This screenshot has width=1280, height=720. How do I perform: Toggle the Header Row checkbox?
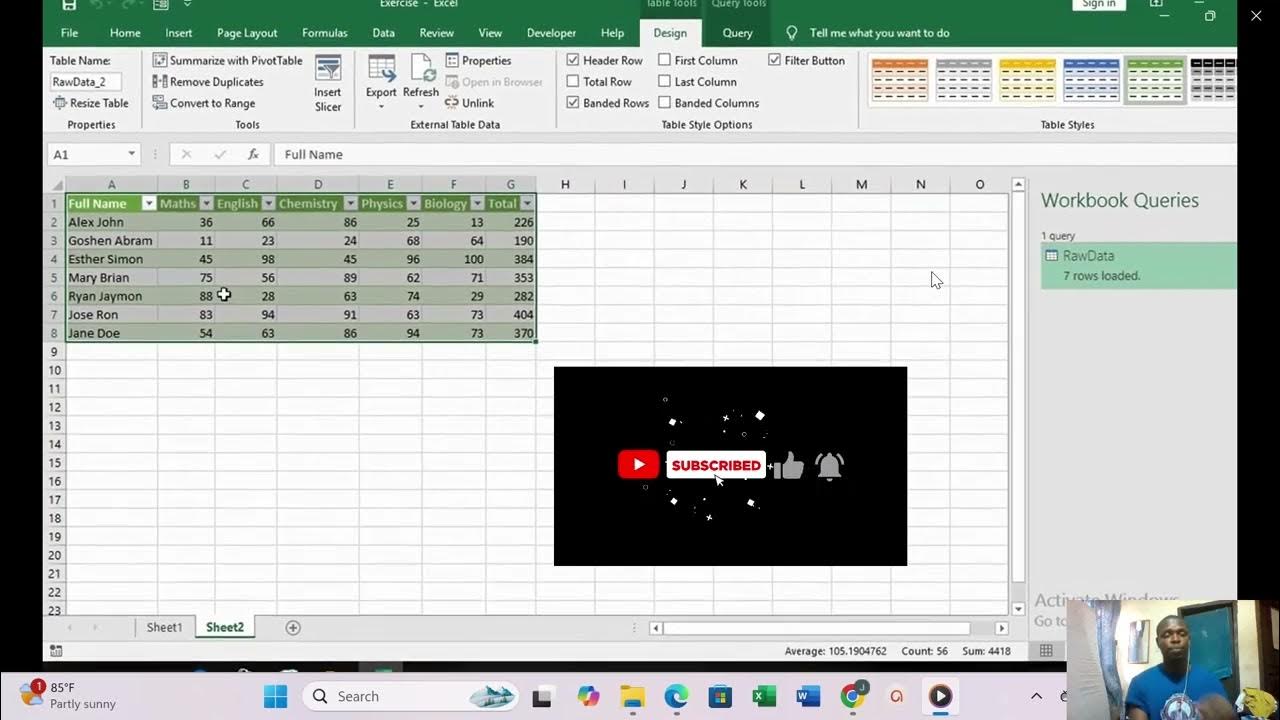(573, 60)
